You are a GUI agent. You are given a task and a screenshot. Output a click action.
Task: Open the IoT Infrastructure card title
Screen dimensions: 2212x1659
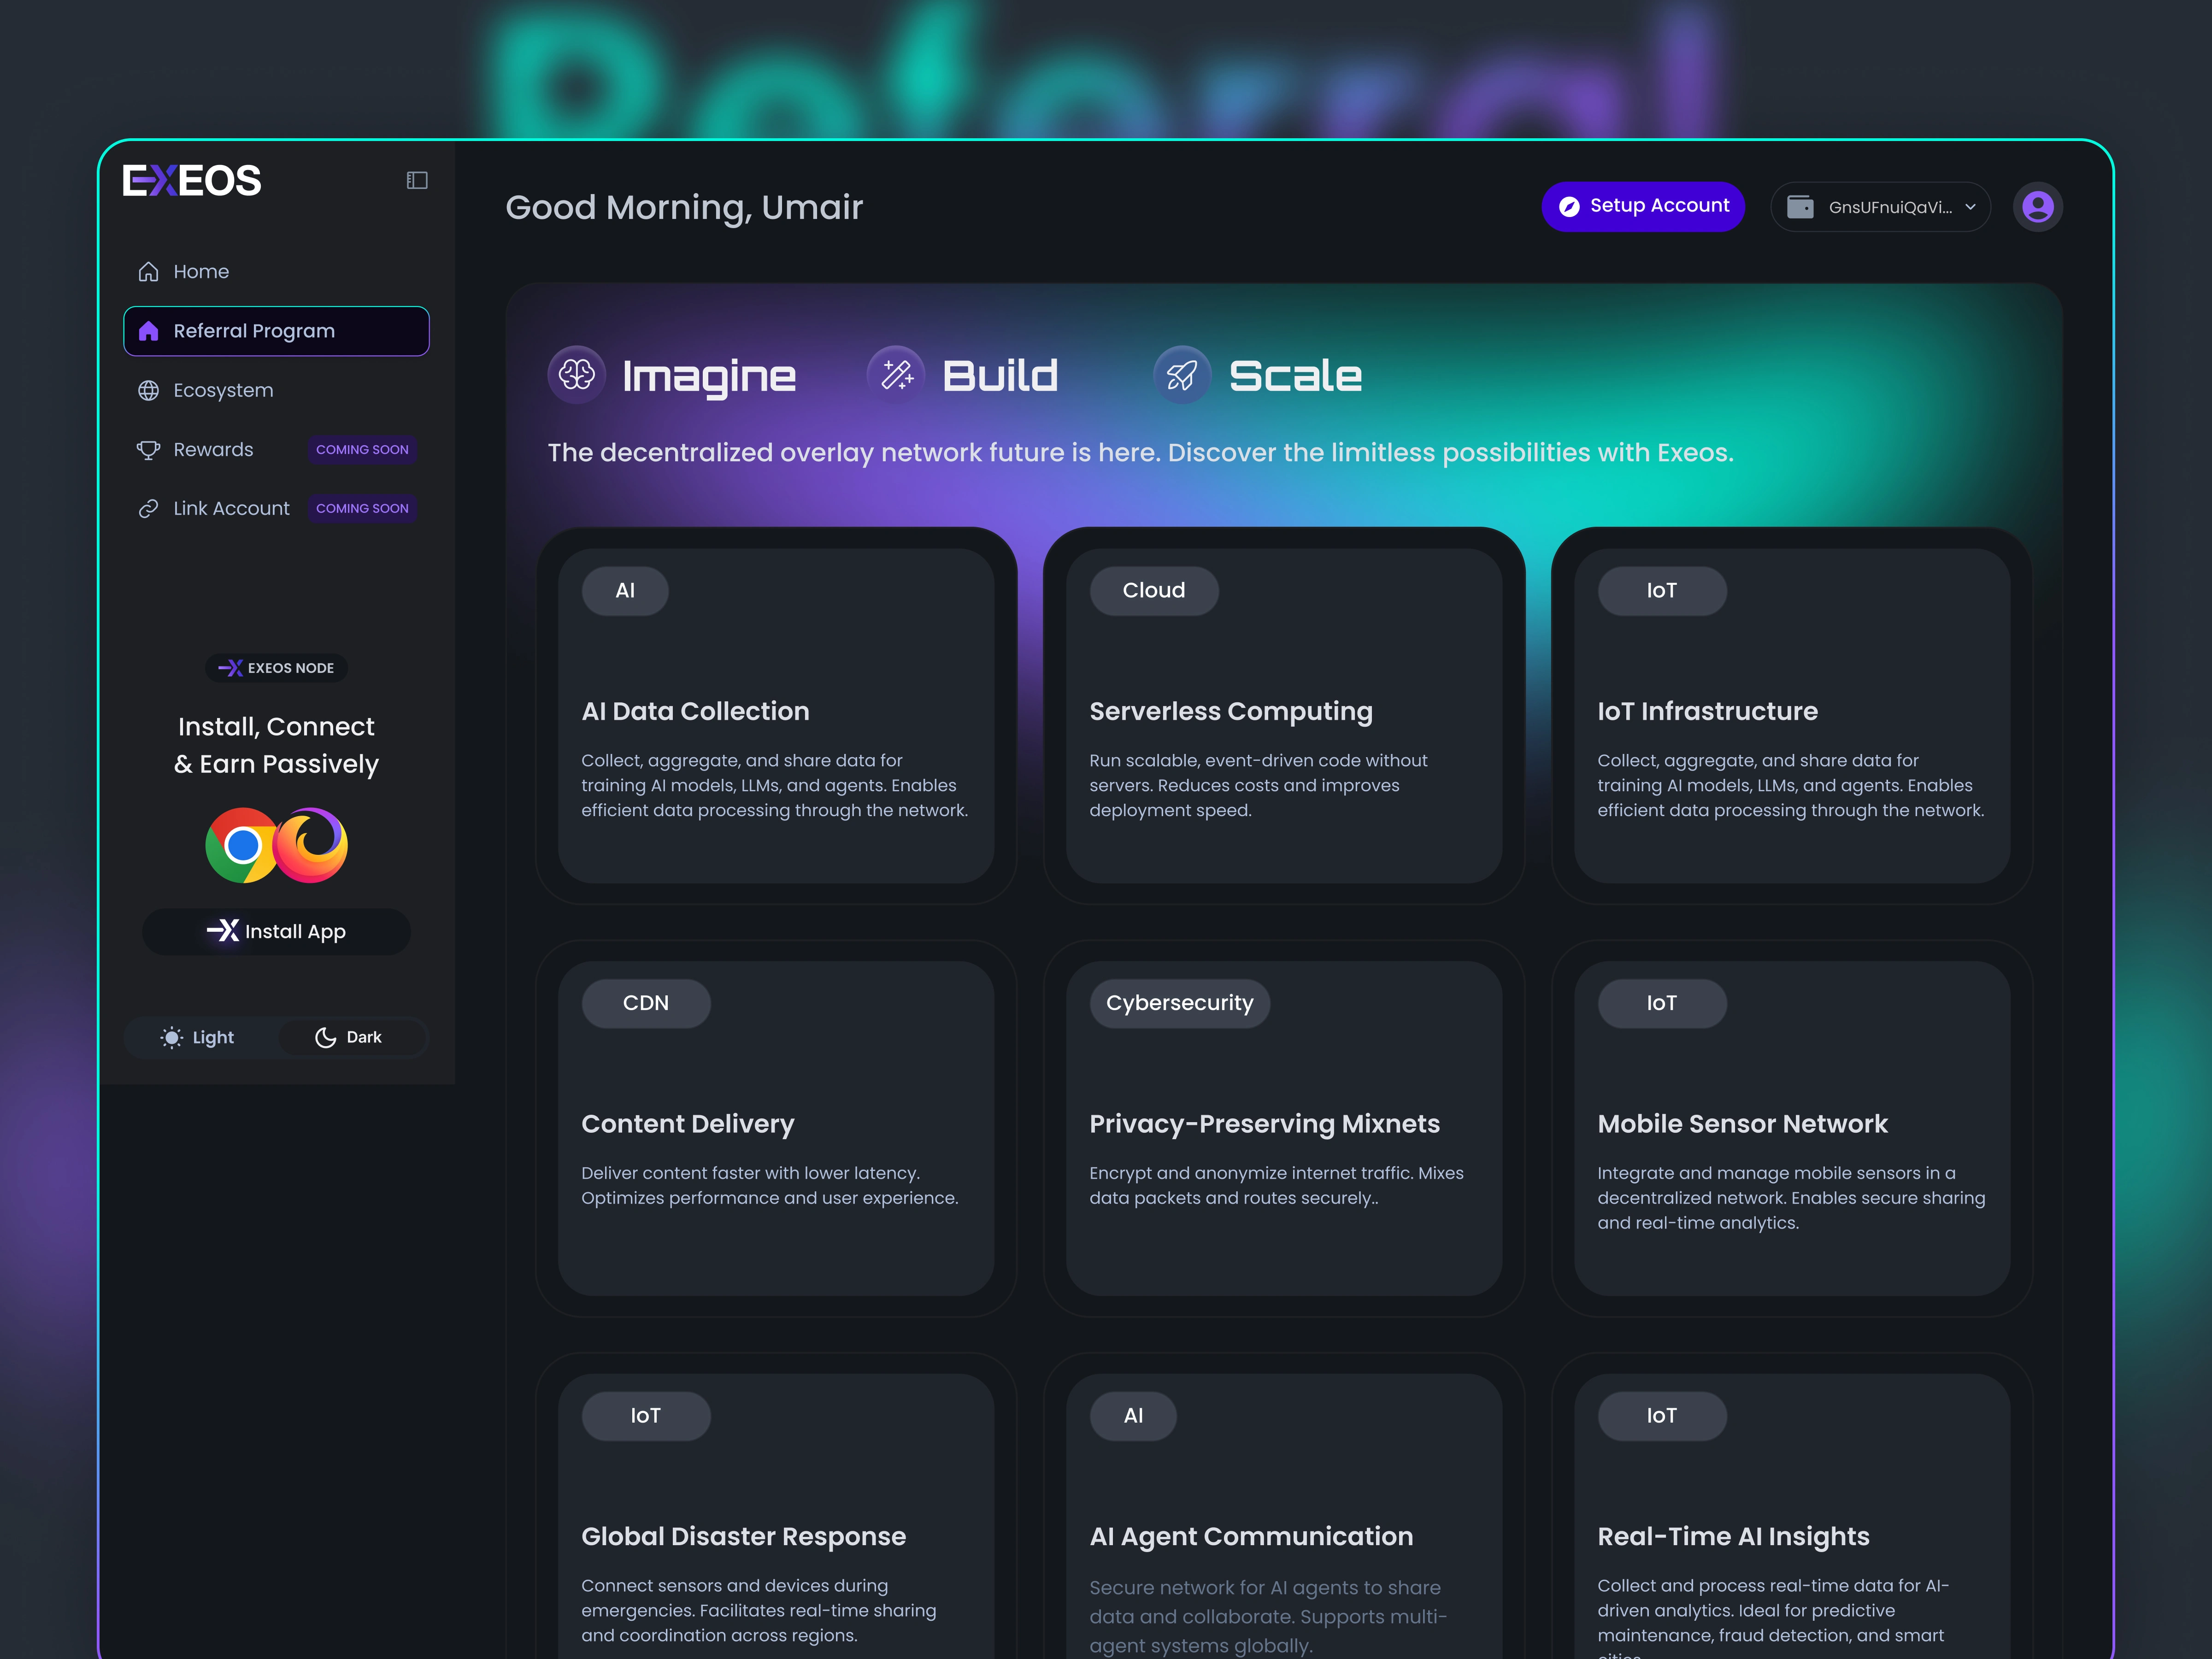pyautogui.click(x=1707, y=711)
